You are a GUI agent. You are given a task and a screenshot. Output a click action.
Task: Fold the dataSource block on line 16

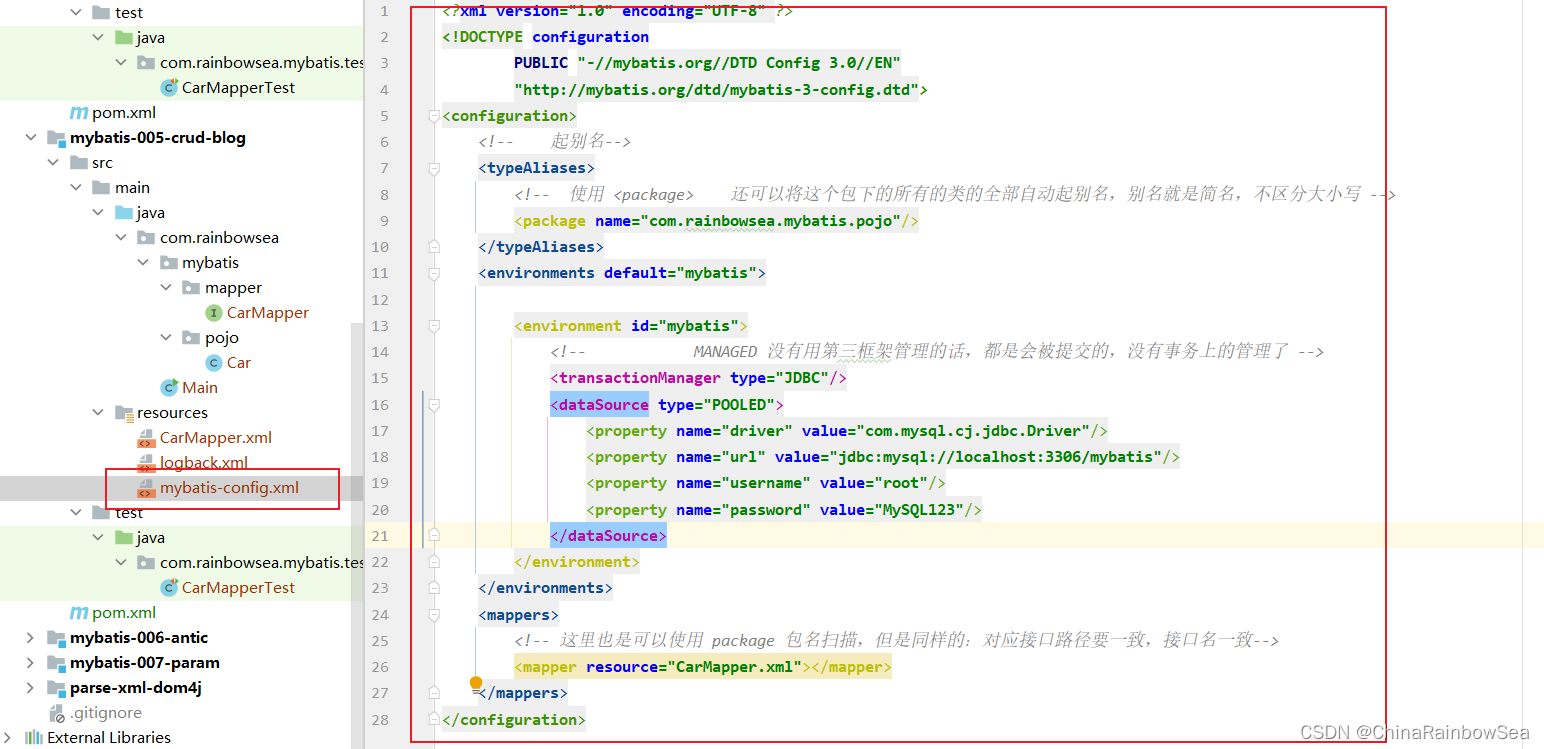tap(434, 405)
